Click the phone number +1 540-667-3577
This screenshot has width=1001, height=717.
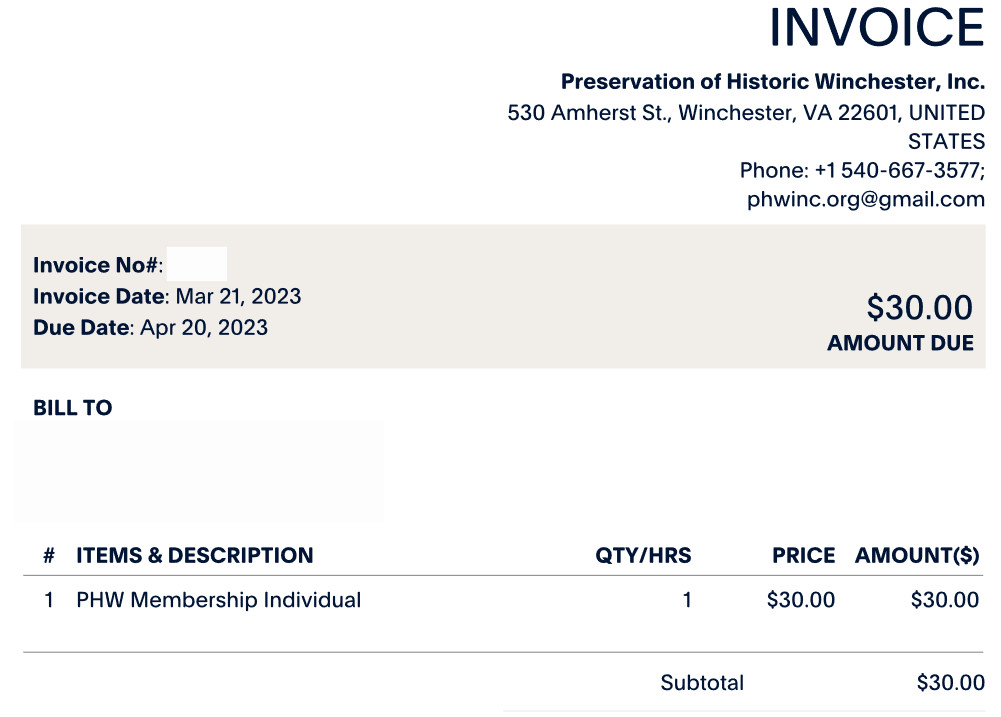click(x=899, y=170)
